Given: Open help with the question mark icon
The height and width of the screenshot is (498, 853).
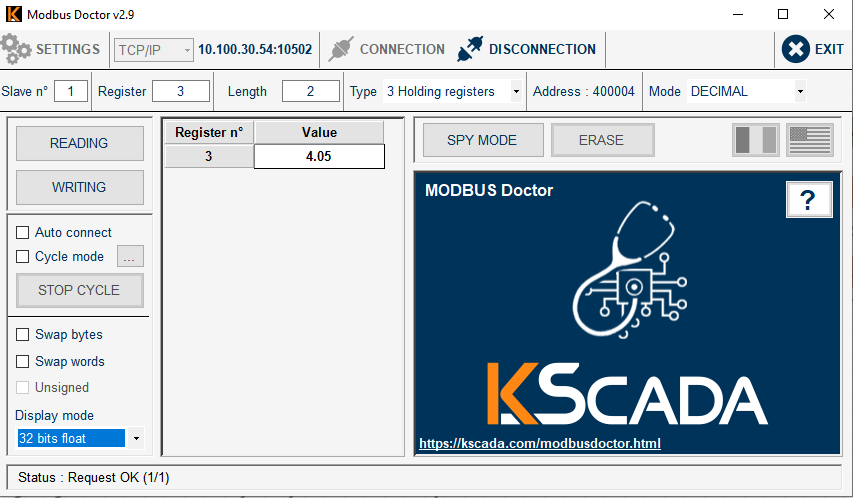Looking at the screenshot, I should click(x=809, y=200).
